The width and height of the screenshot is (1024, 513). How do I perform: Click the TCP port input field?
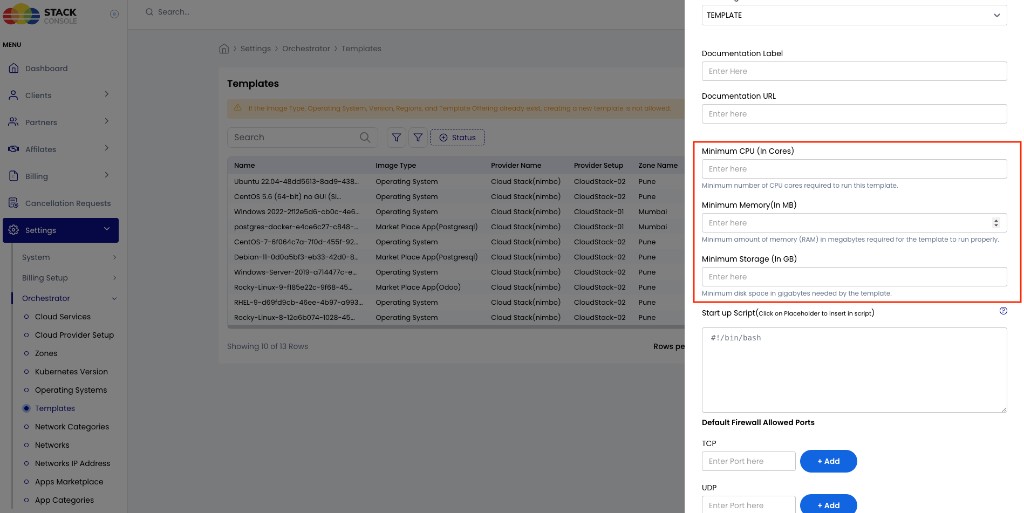[748, 461]
